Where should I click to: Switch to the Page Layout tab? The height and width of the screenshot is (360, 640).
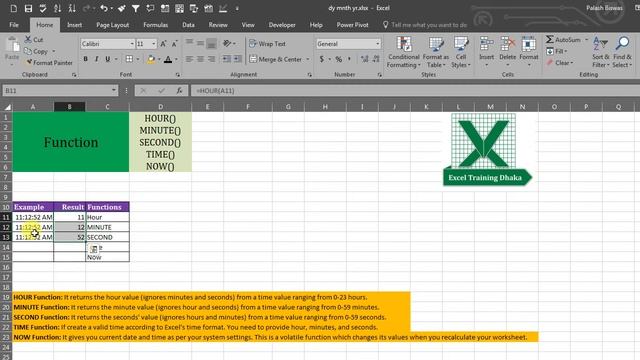tap(113, 25)
